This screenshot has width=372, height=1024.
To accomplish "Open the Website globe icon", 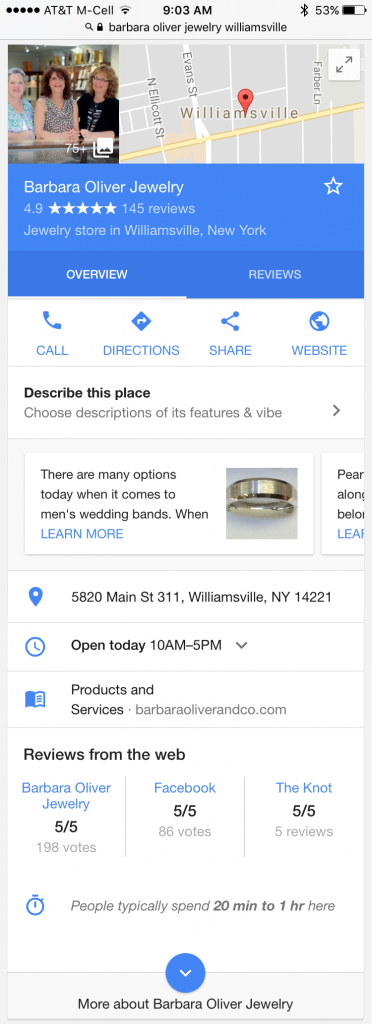I will (319, 321).
